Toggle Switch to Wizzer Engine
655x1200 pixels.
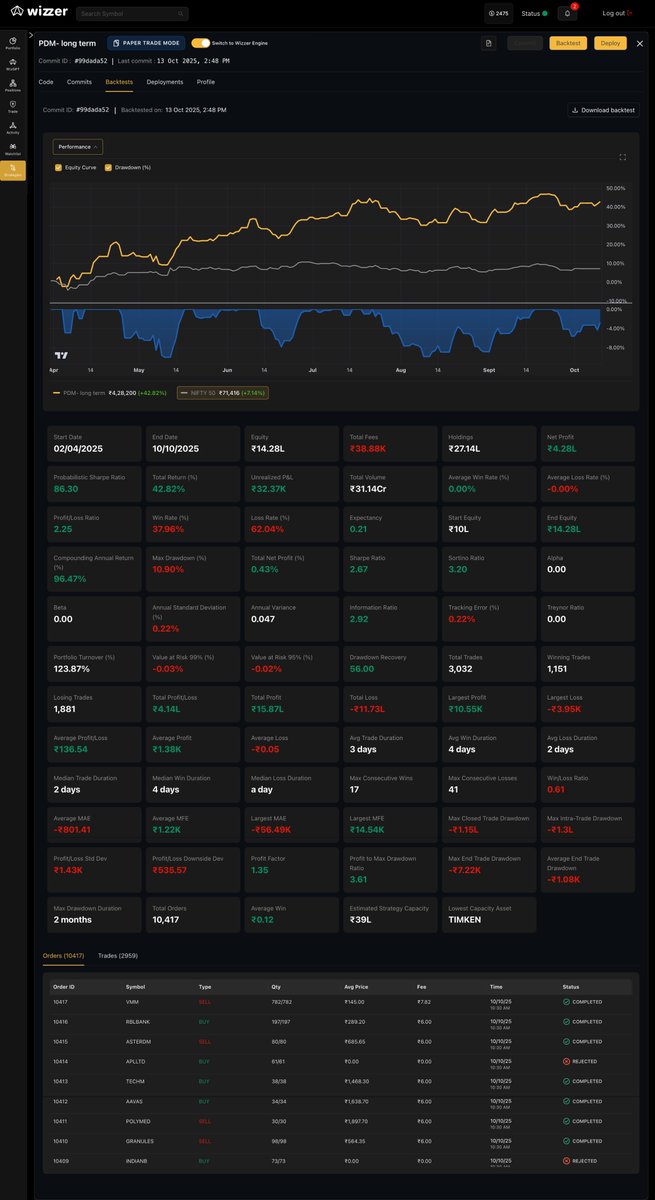[x=201, y=43]
